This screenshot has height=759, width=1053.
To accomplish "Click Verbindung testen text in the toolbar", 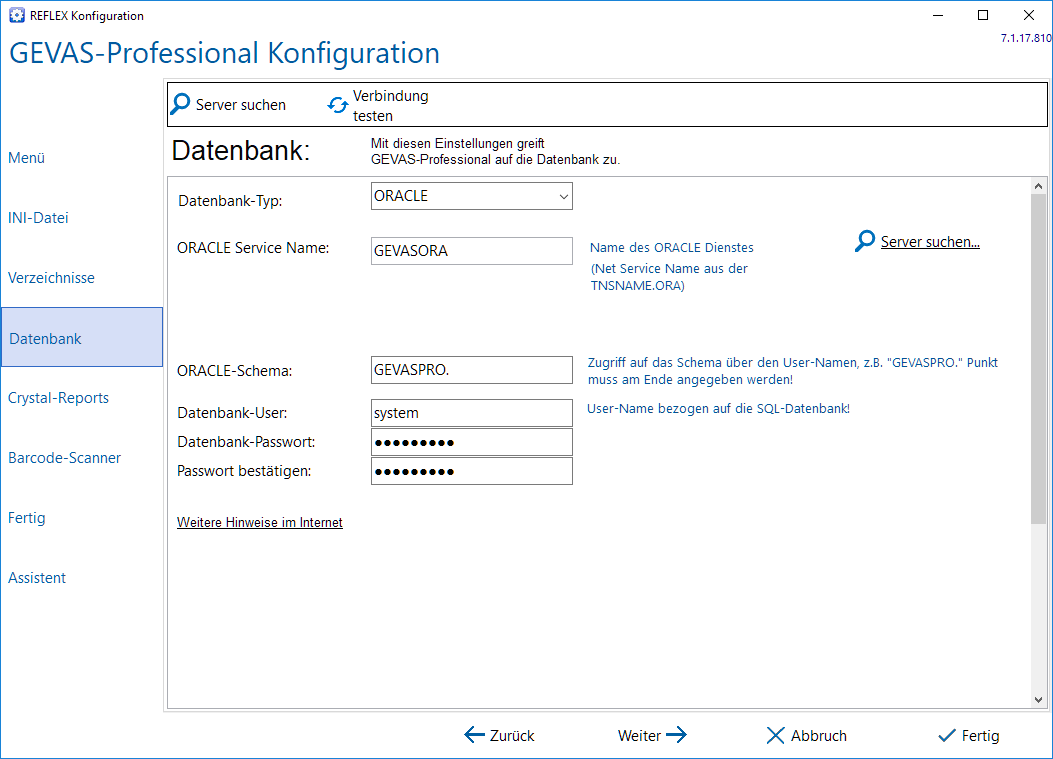I will coord(391,105).
